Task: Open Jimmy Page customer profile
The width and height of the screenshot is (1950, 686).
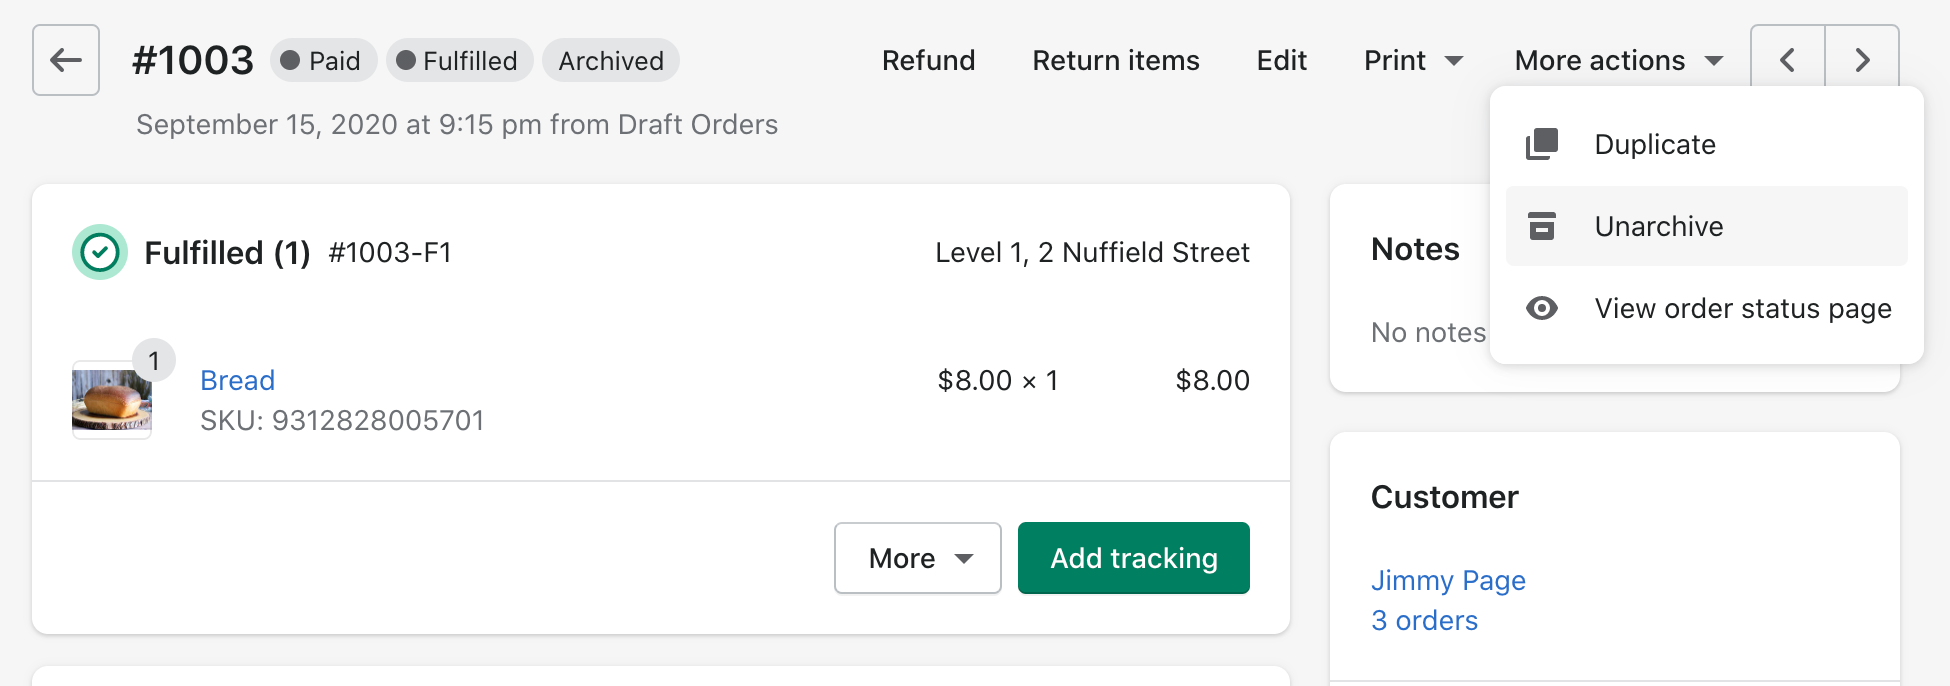Action: pos(1448,580)
